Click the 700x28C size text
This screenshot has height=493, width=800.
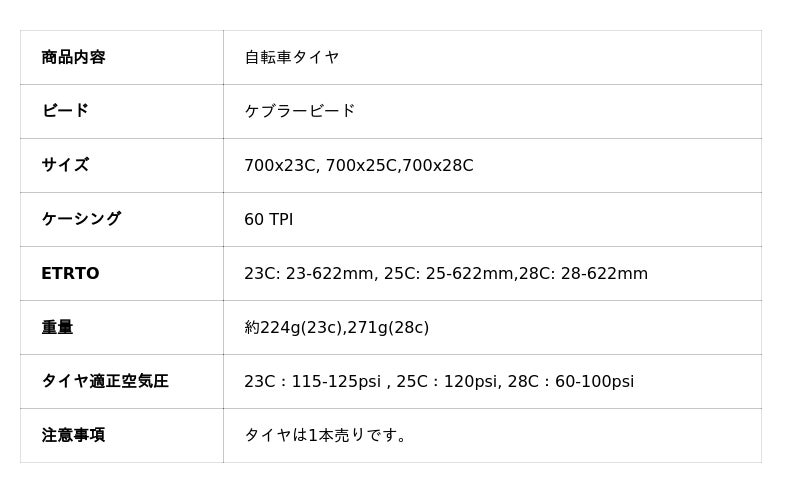(437, 165)
